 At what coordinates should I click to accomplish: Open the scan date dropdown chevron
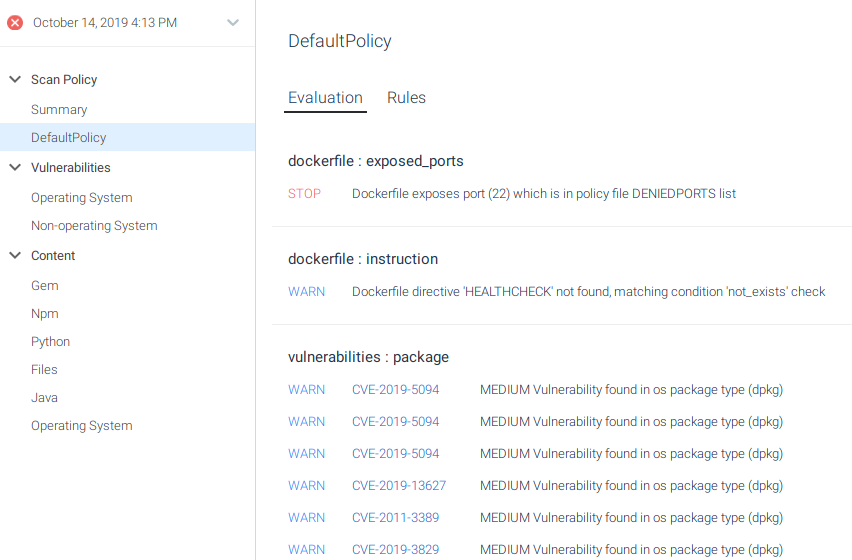[x=233, y=23]
